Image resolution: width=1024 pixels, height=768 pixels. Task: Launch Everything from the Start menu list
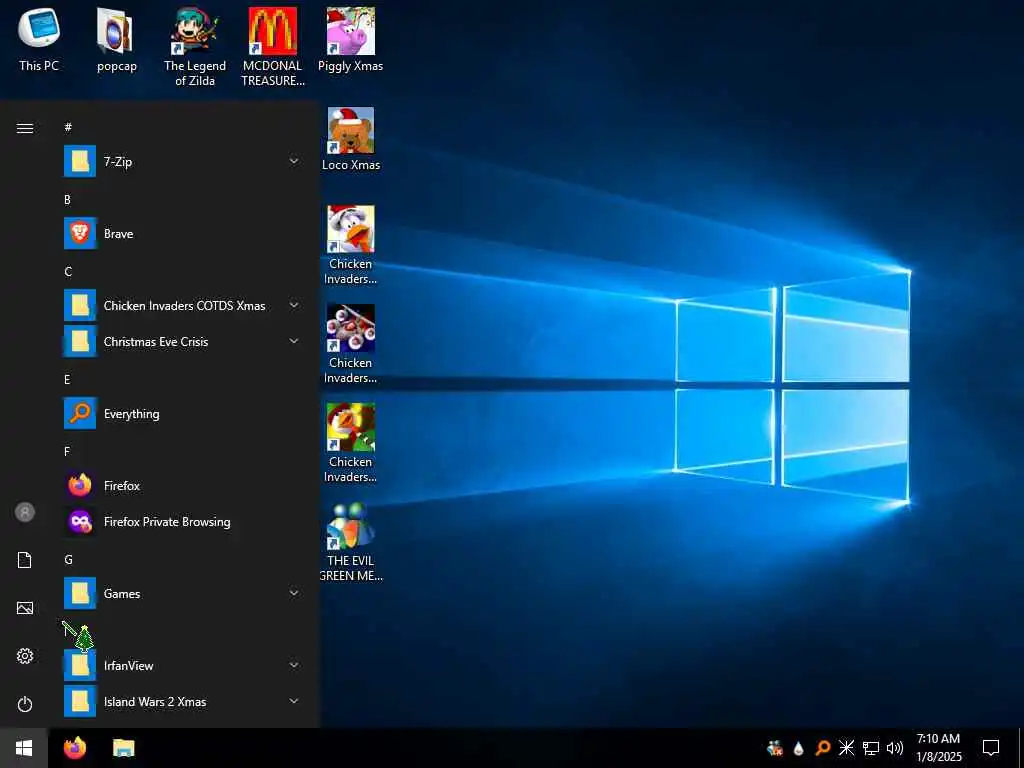[x=182, y=413]
